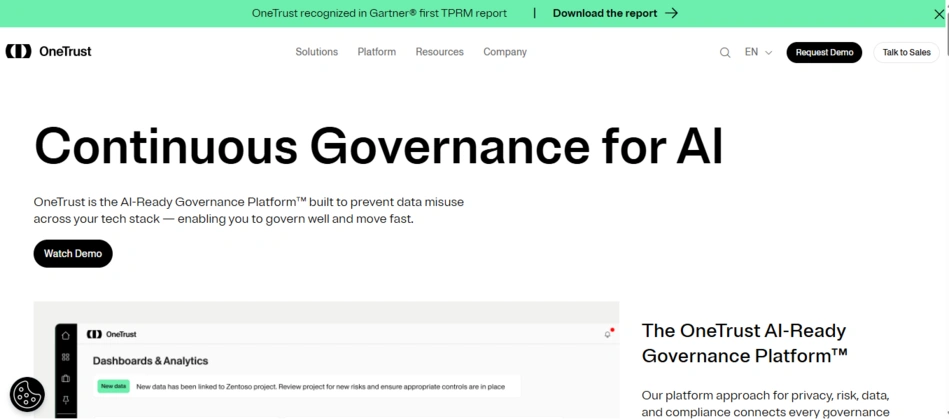This screenshot has height=419, width=949.
Task: Open the site search magnifier icon
Action: (724, 53)
